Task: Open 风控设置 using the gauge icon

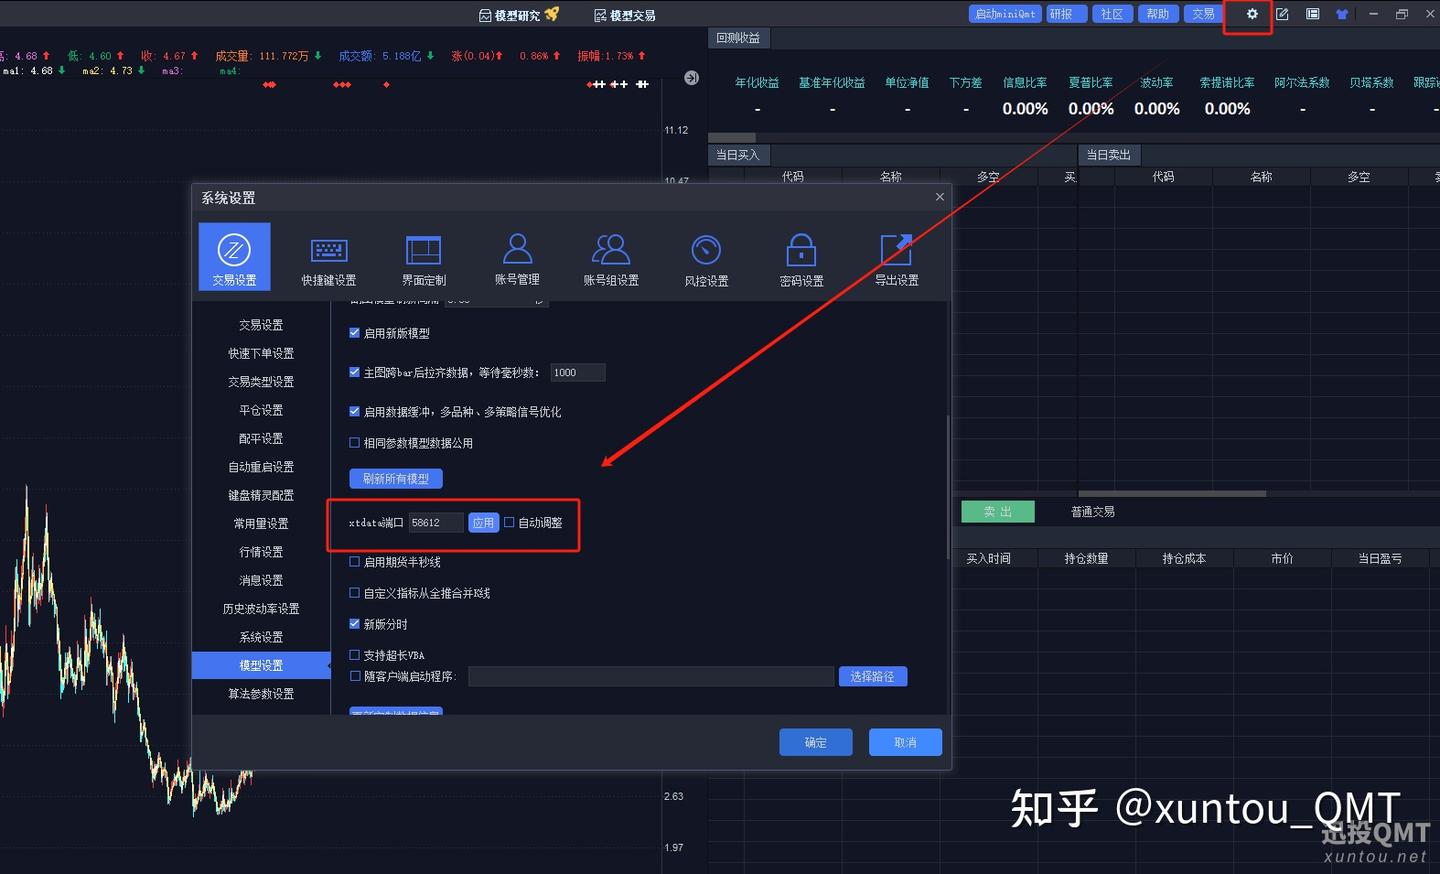Action: [706, 256]
